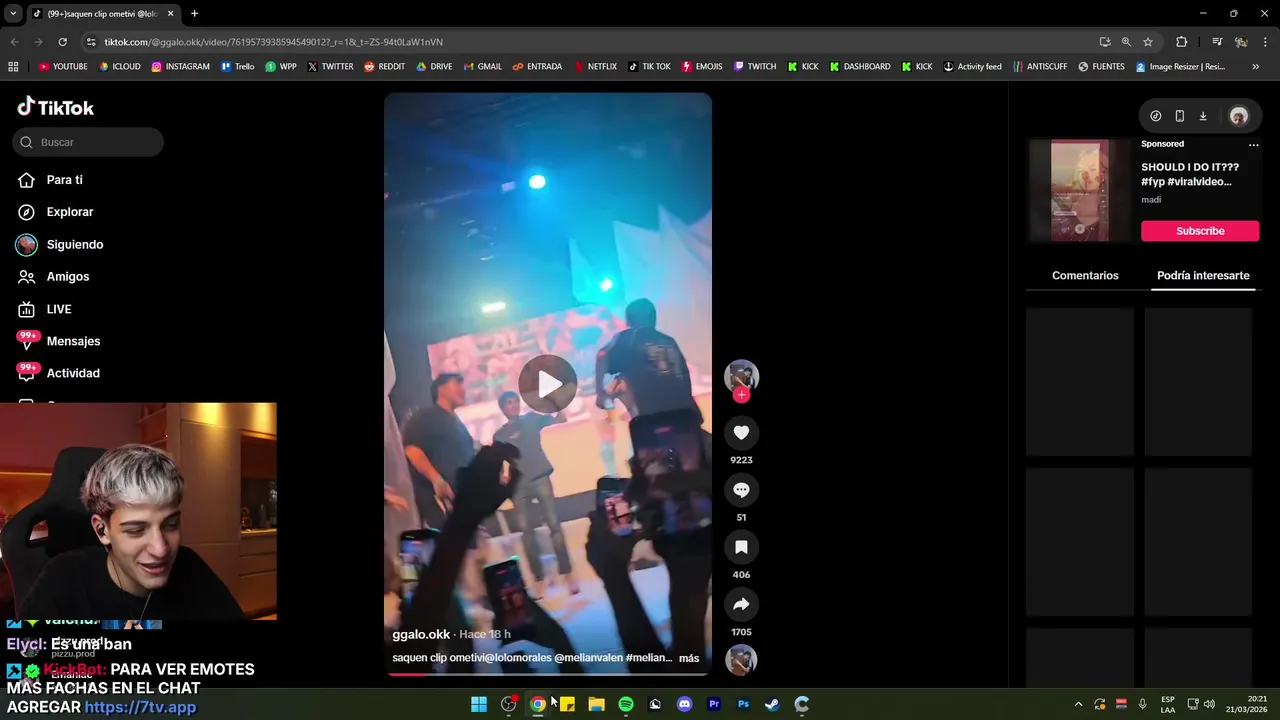Viewport: 1280px width, 720px height.
Task: Open the sponsored video thumbnail
Action: [1080, 190]
